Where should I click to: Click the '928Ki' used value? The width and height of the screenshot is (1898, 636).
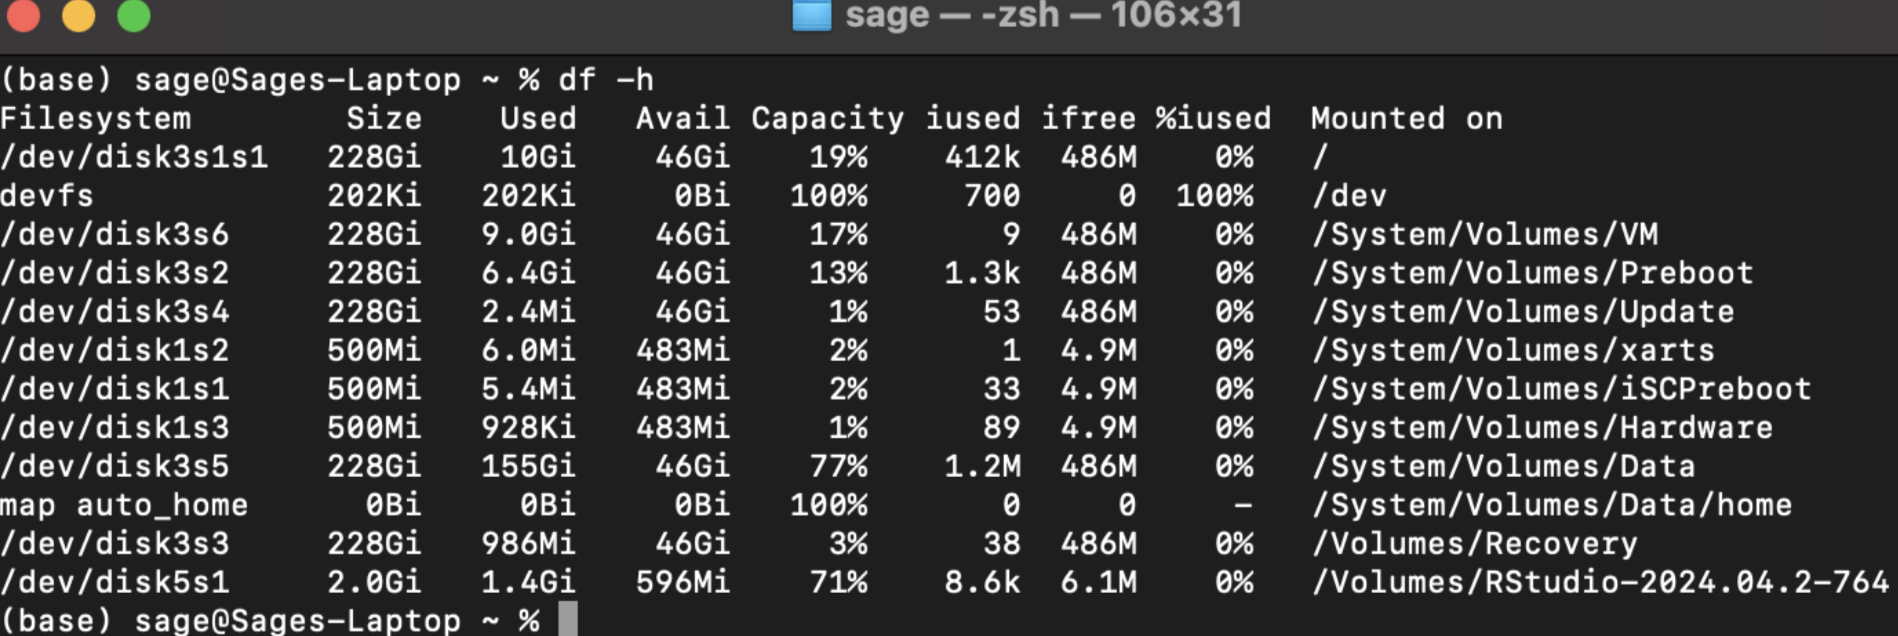[x=528, y=427]
